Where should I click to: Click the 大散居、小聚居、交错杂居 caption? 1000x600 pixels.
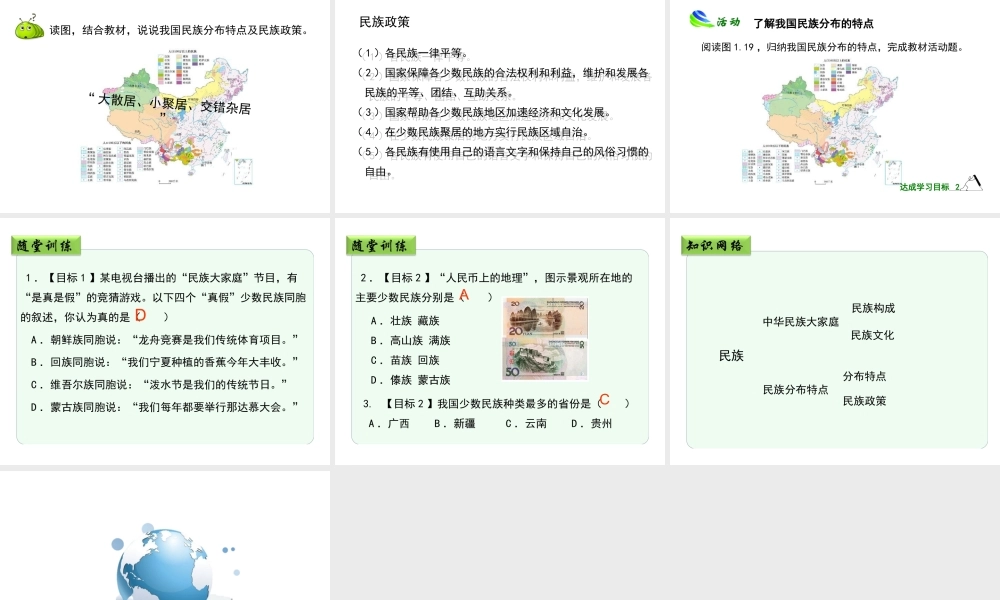pyautogui.click(x=170, y=104)
